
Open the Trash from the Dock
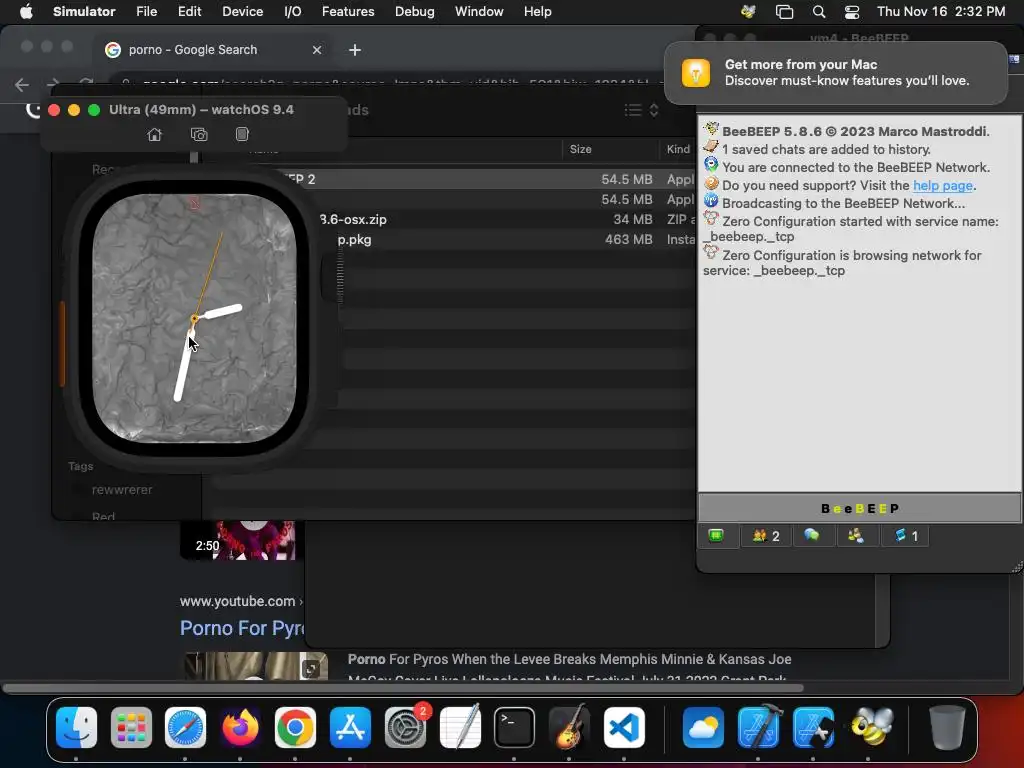pyautogui.click(x=947, y=727)
